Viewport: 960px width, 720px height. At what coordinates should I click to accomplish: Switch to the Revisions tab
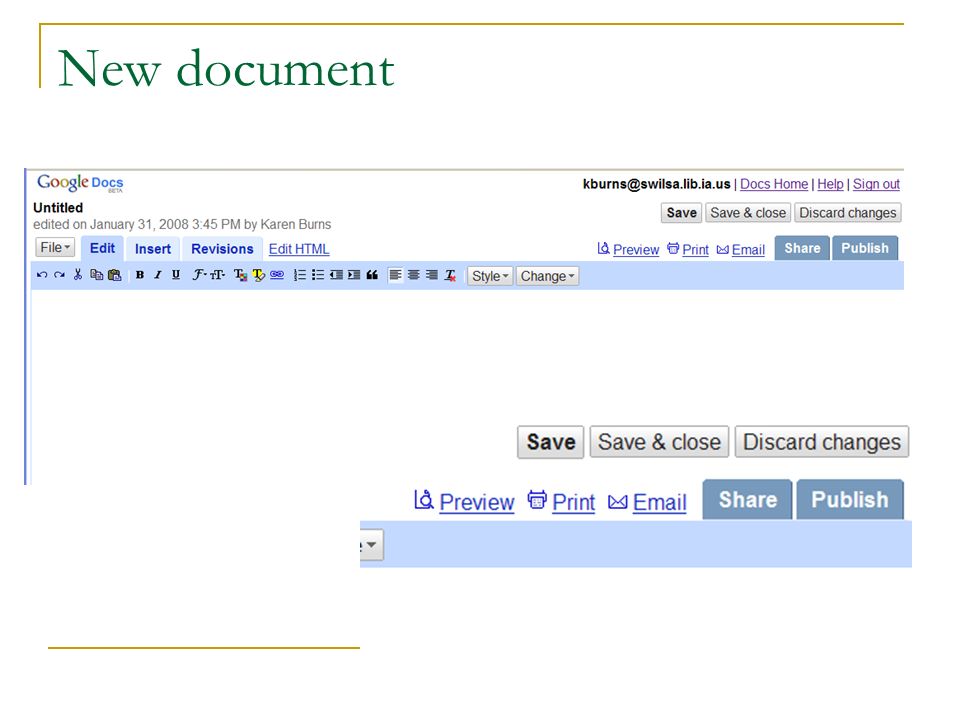pyautogui.click(x=222, y=249)
